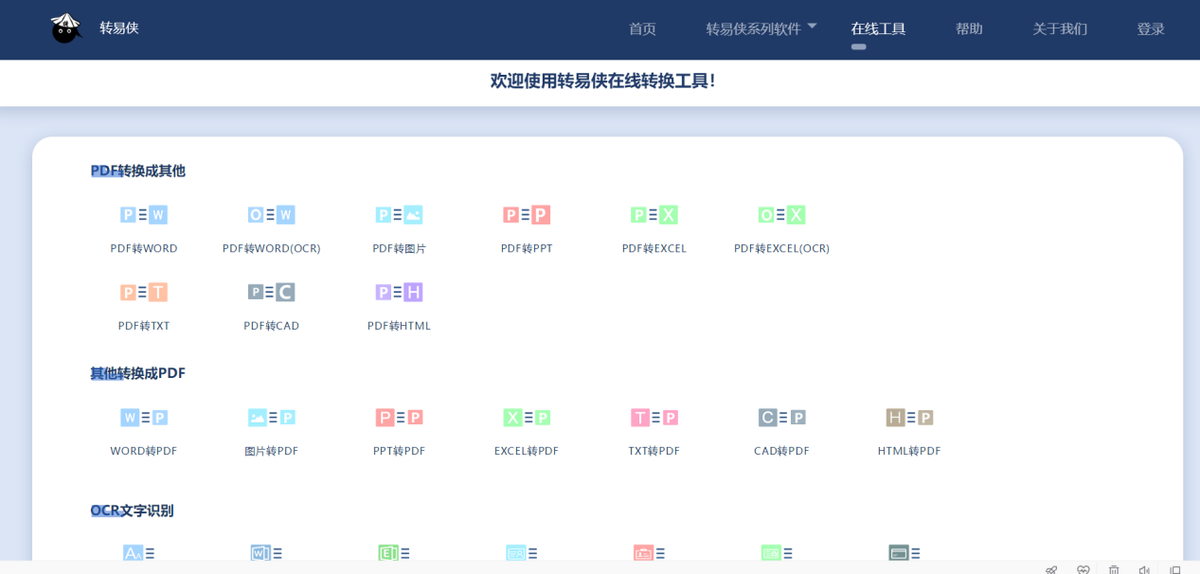Screen dimensions: 1200x574
Task: Select the CAD转PDF tool icon
Action: point(781,417)
